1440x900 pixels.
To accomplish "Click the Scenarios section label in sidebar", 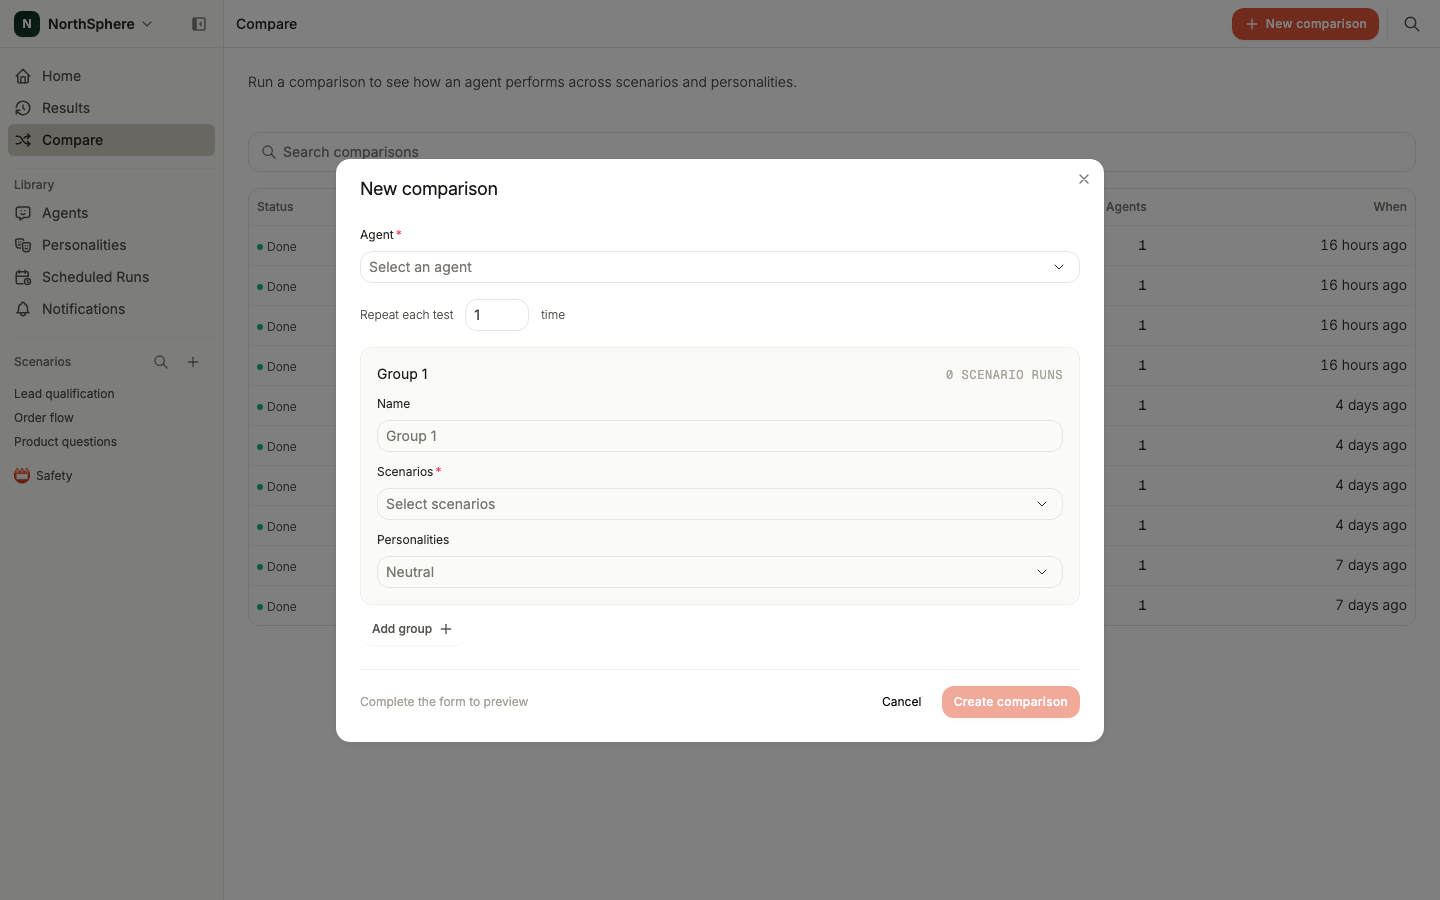I will click(x=43, y=362).
